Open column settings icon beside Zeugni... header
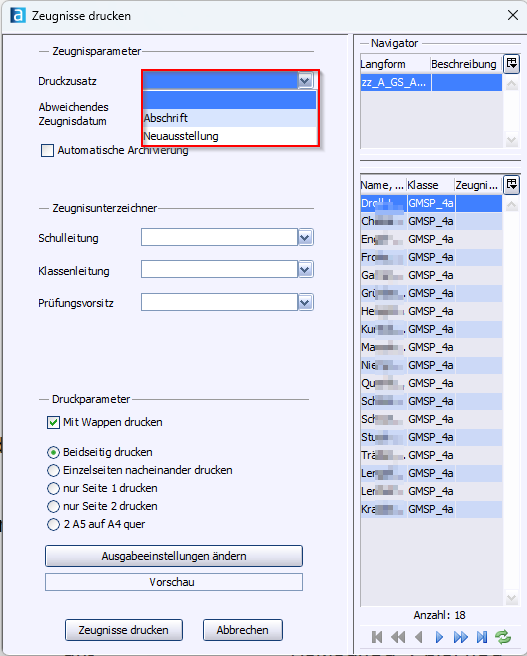Image resolution: width=527 pixels, height=656 pixels. click(512, 184)
